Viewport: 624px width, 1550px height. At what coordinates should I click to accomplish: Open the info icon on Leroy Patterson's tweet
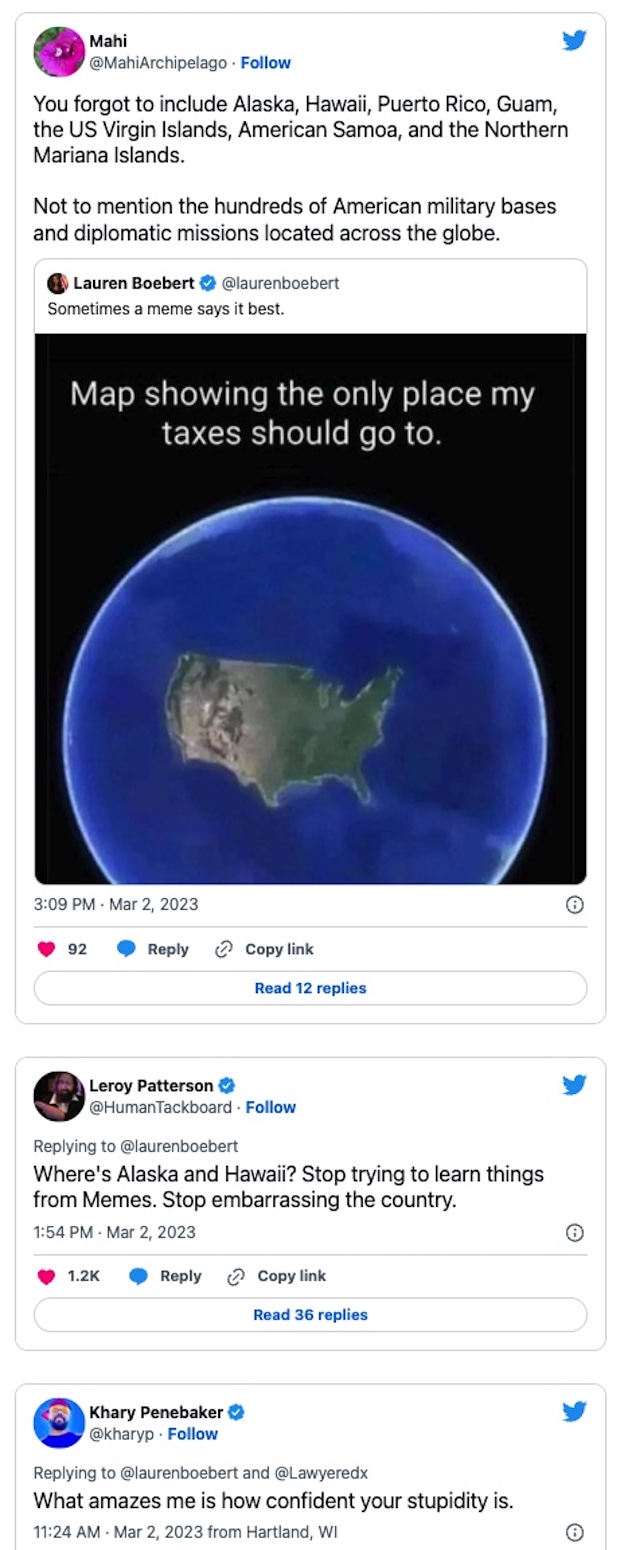coord(575,1232)
